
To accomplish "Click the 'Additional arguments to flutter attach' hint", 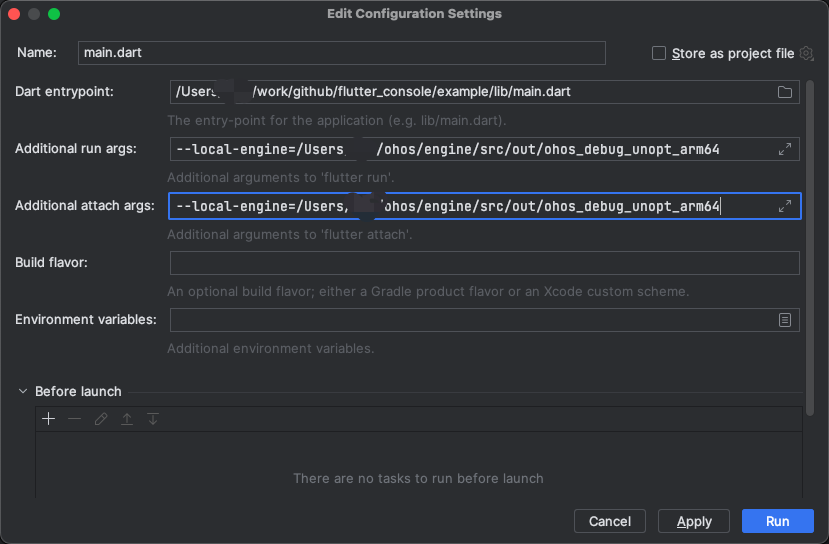I will click(290, 234).
